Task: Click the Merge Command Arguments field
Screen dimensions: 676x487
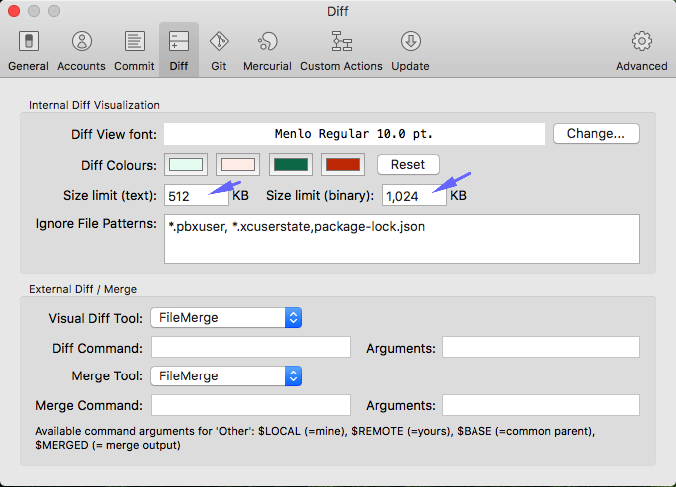Action: coord(541,405)
